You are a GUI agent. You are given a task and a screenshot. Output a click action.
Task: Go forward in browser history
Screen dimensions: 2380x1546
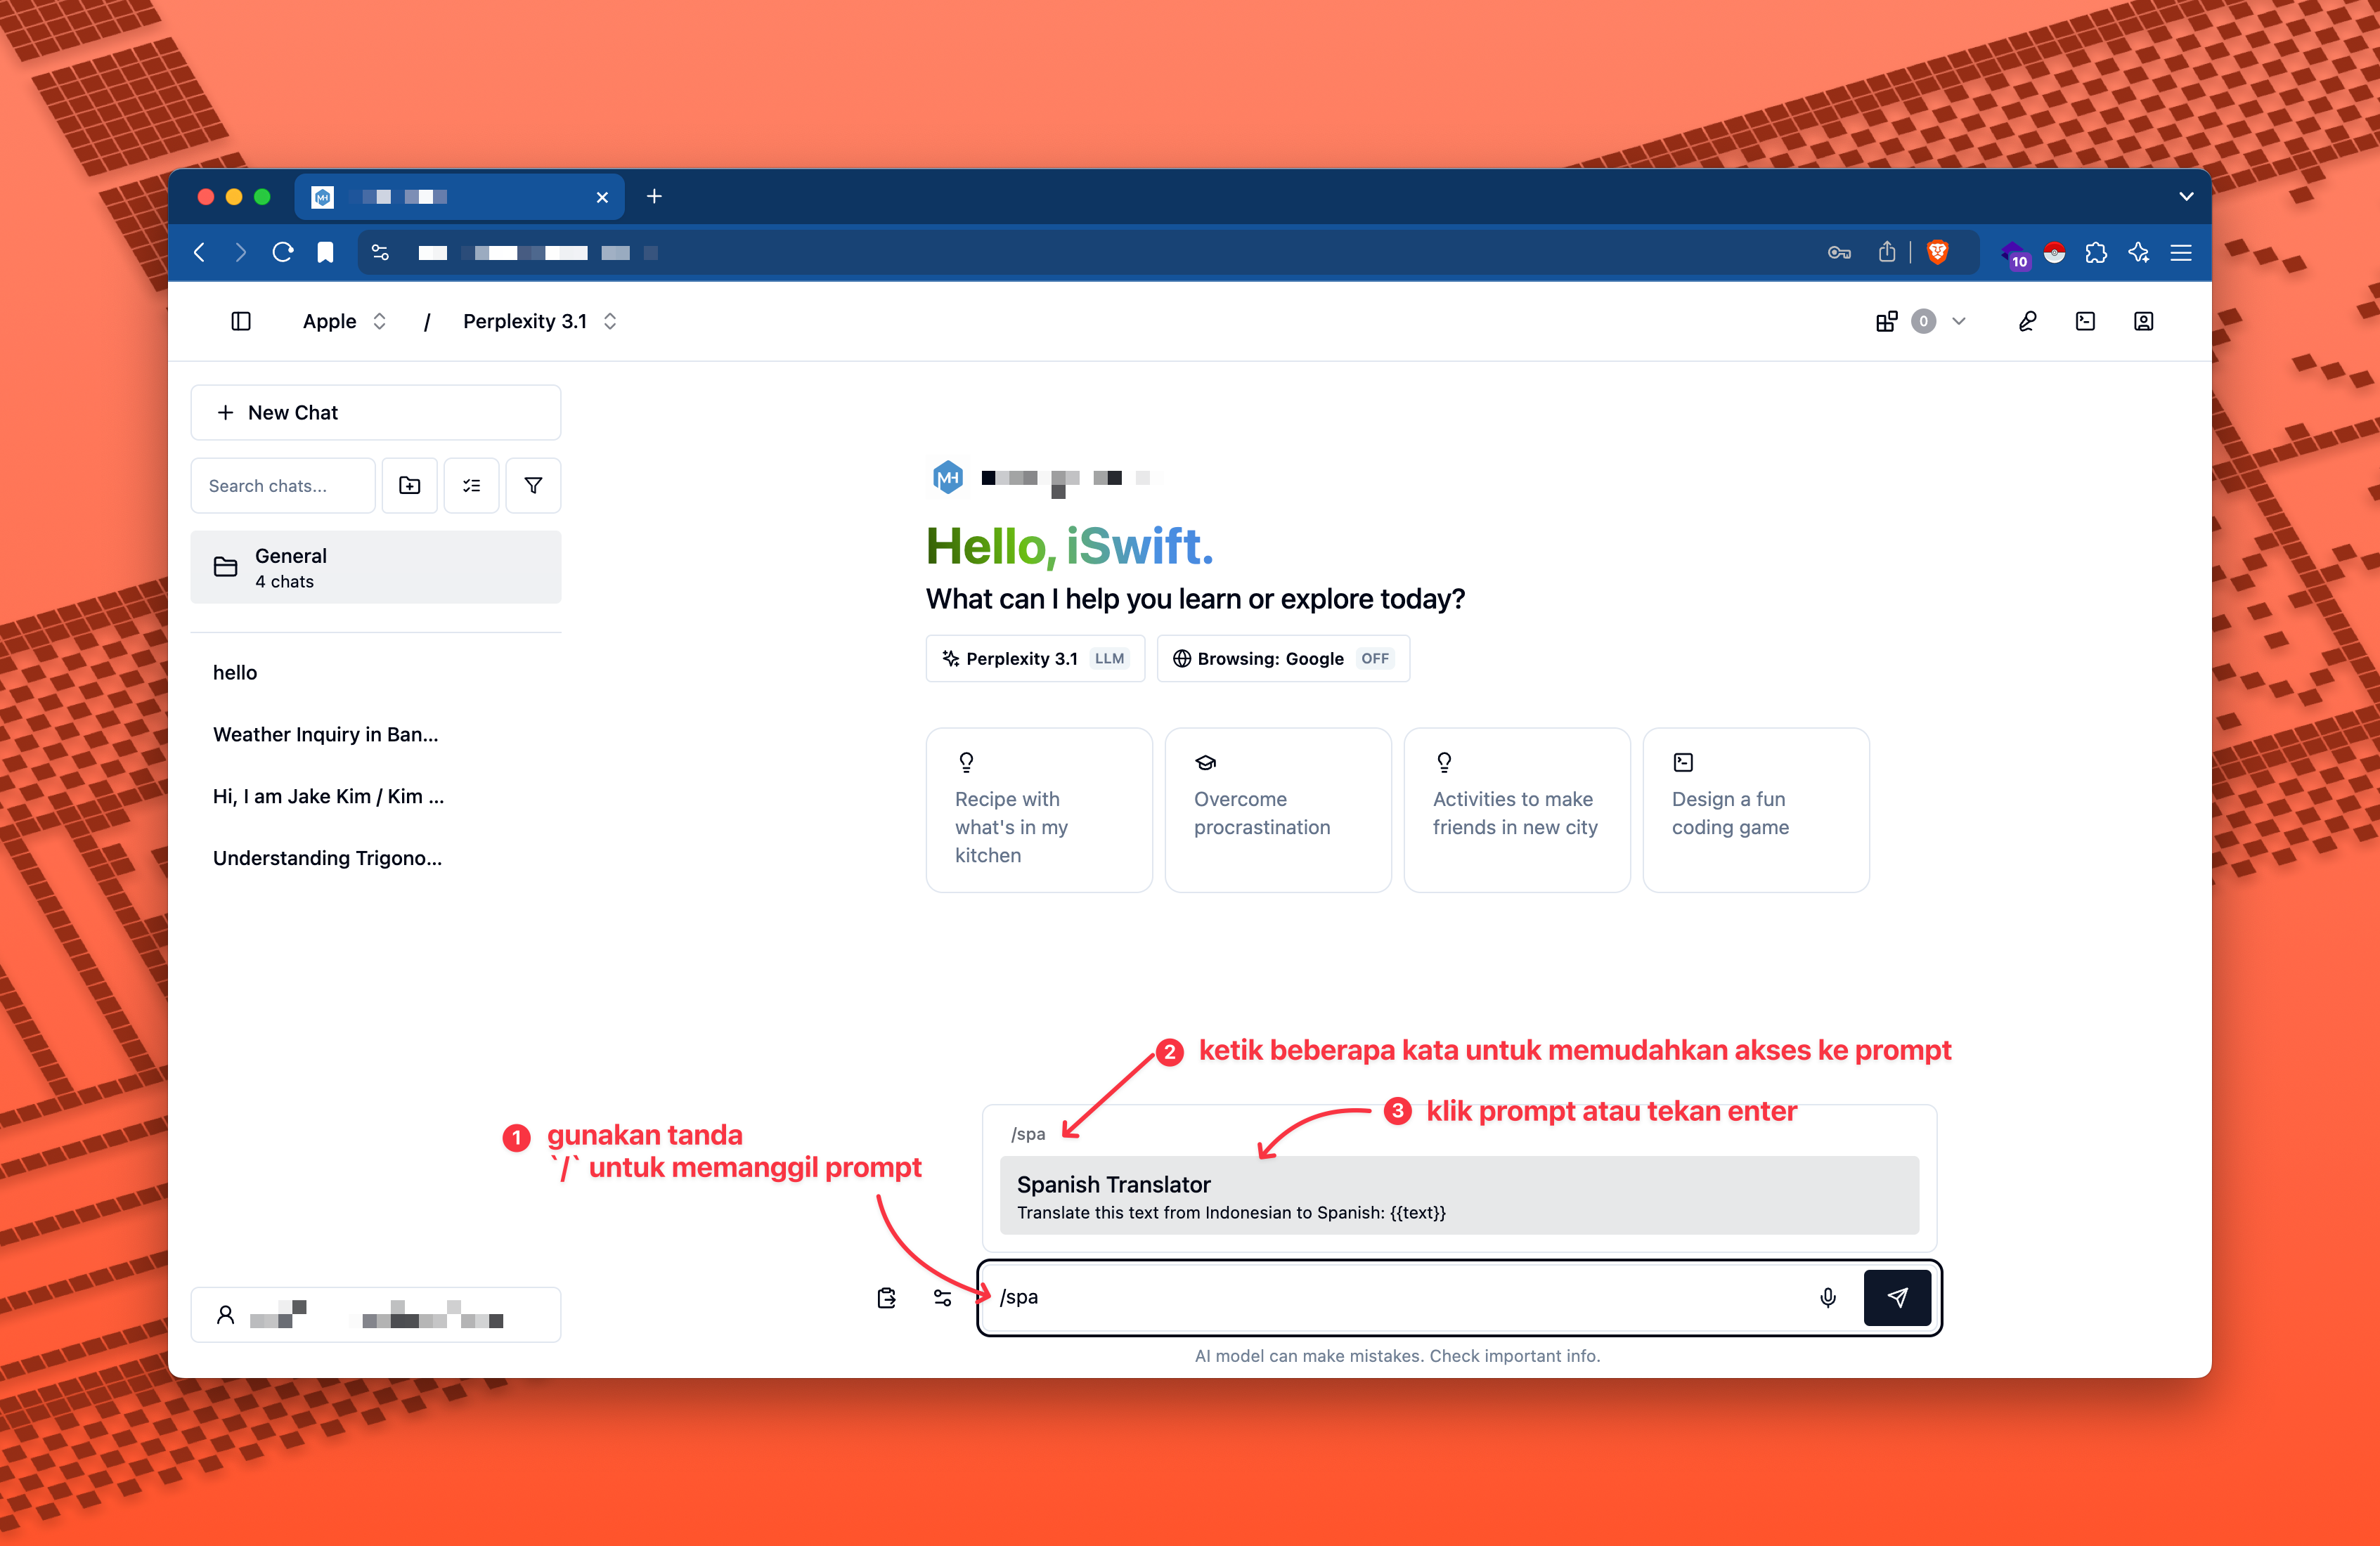(241, 252)
